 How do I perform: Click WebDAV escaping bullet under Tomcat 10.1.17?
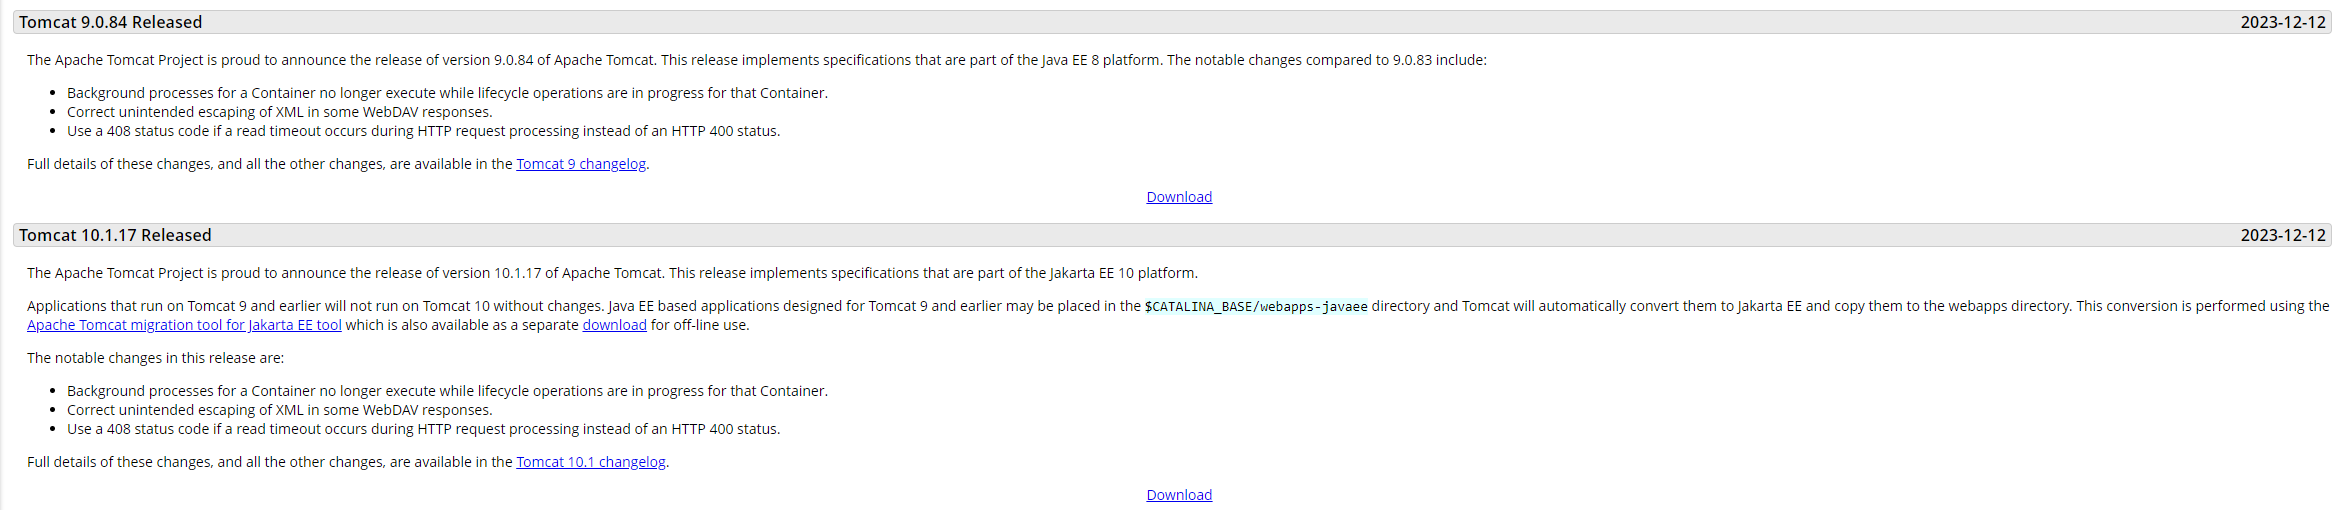point(279,410)
